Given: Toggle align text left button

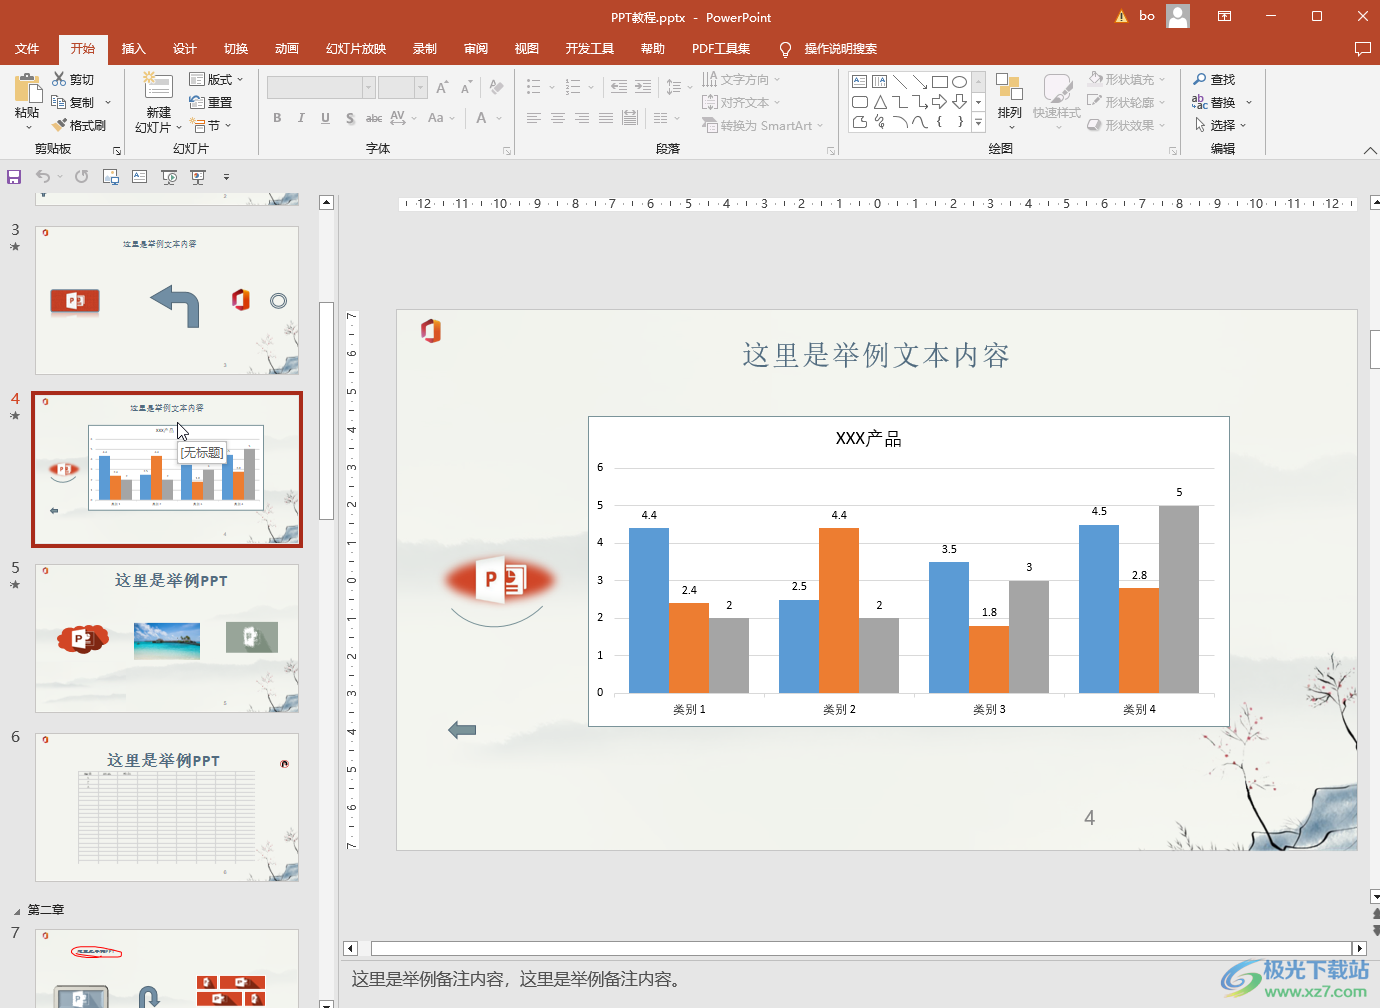Looking at the screenshot, I should [534, 118].
